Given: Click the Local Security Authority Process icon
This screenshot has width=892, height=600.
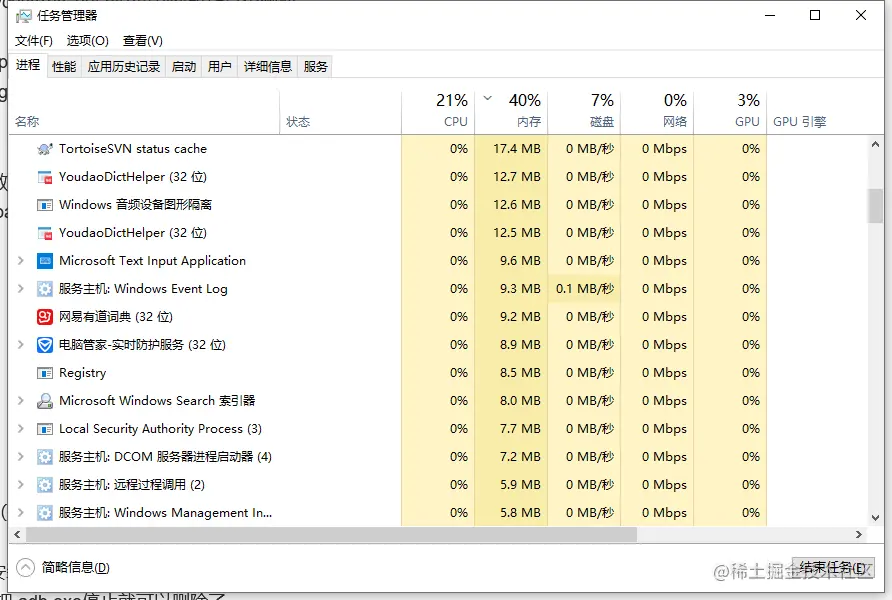Looking at the screenshot, I should 45,429.
